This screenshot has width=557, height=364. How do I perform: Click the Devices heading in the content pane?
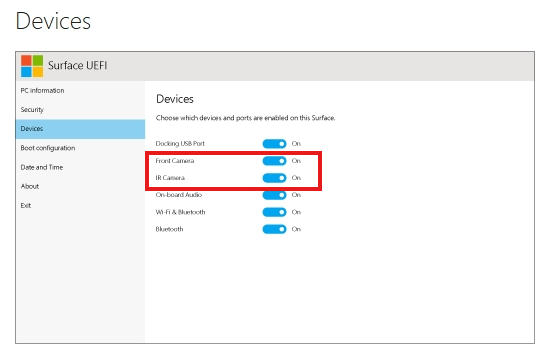(175, 99)
